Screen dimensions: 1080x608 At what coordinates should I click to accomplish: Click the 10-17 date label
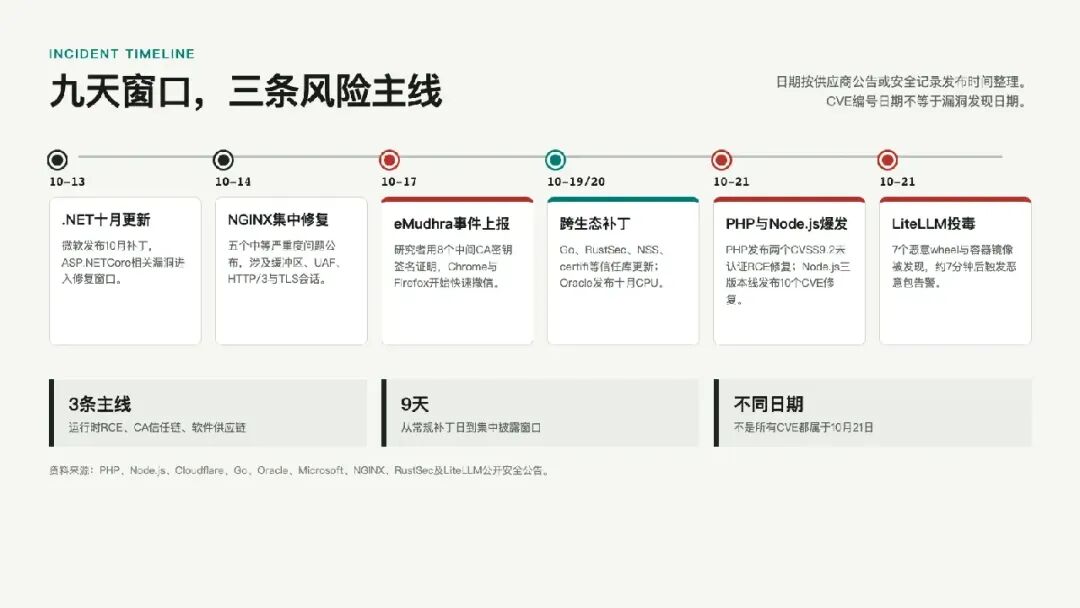399,182
